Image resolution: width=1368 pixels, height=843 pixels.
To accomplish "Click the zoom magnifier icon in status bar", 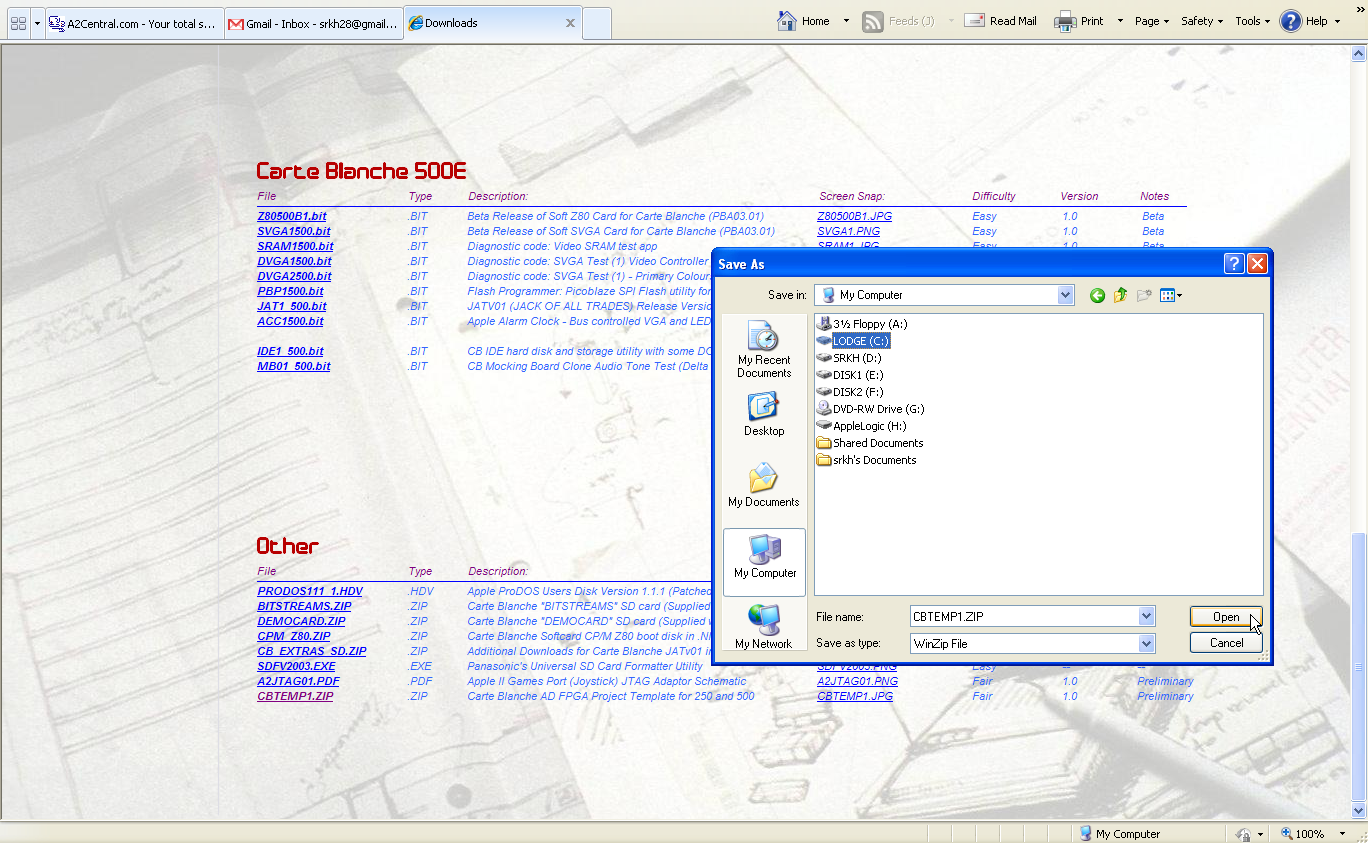I will [x=1286, y=833].
